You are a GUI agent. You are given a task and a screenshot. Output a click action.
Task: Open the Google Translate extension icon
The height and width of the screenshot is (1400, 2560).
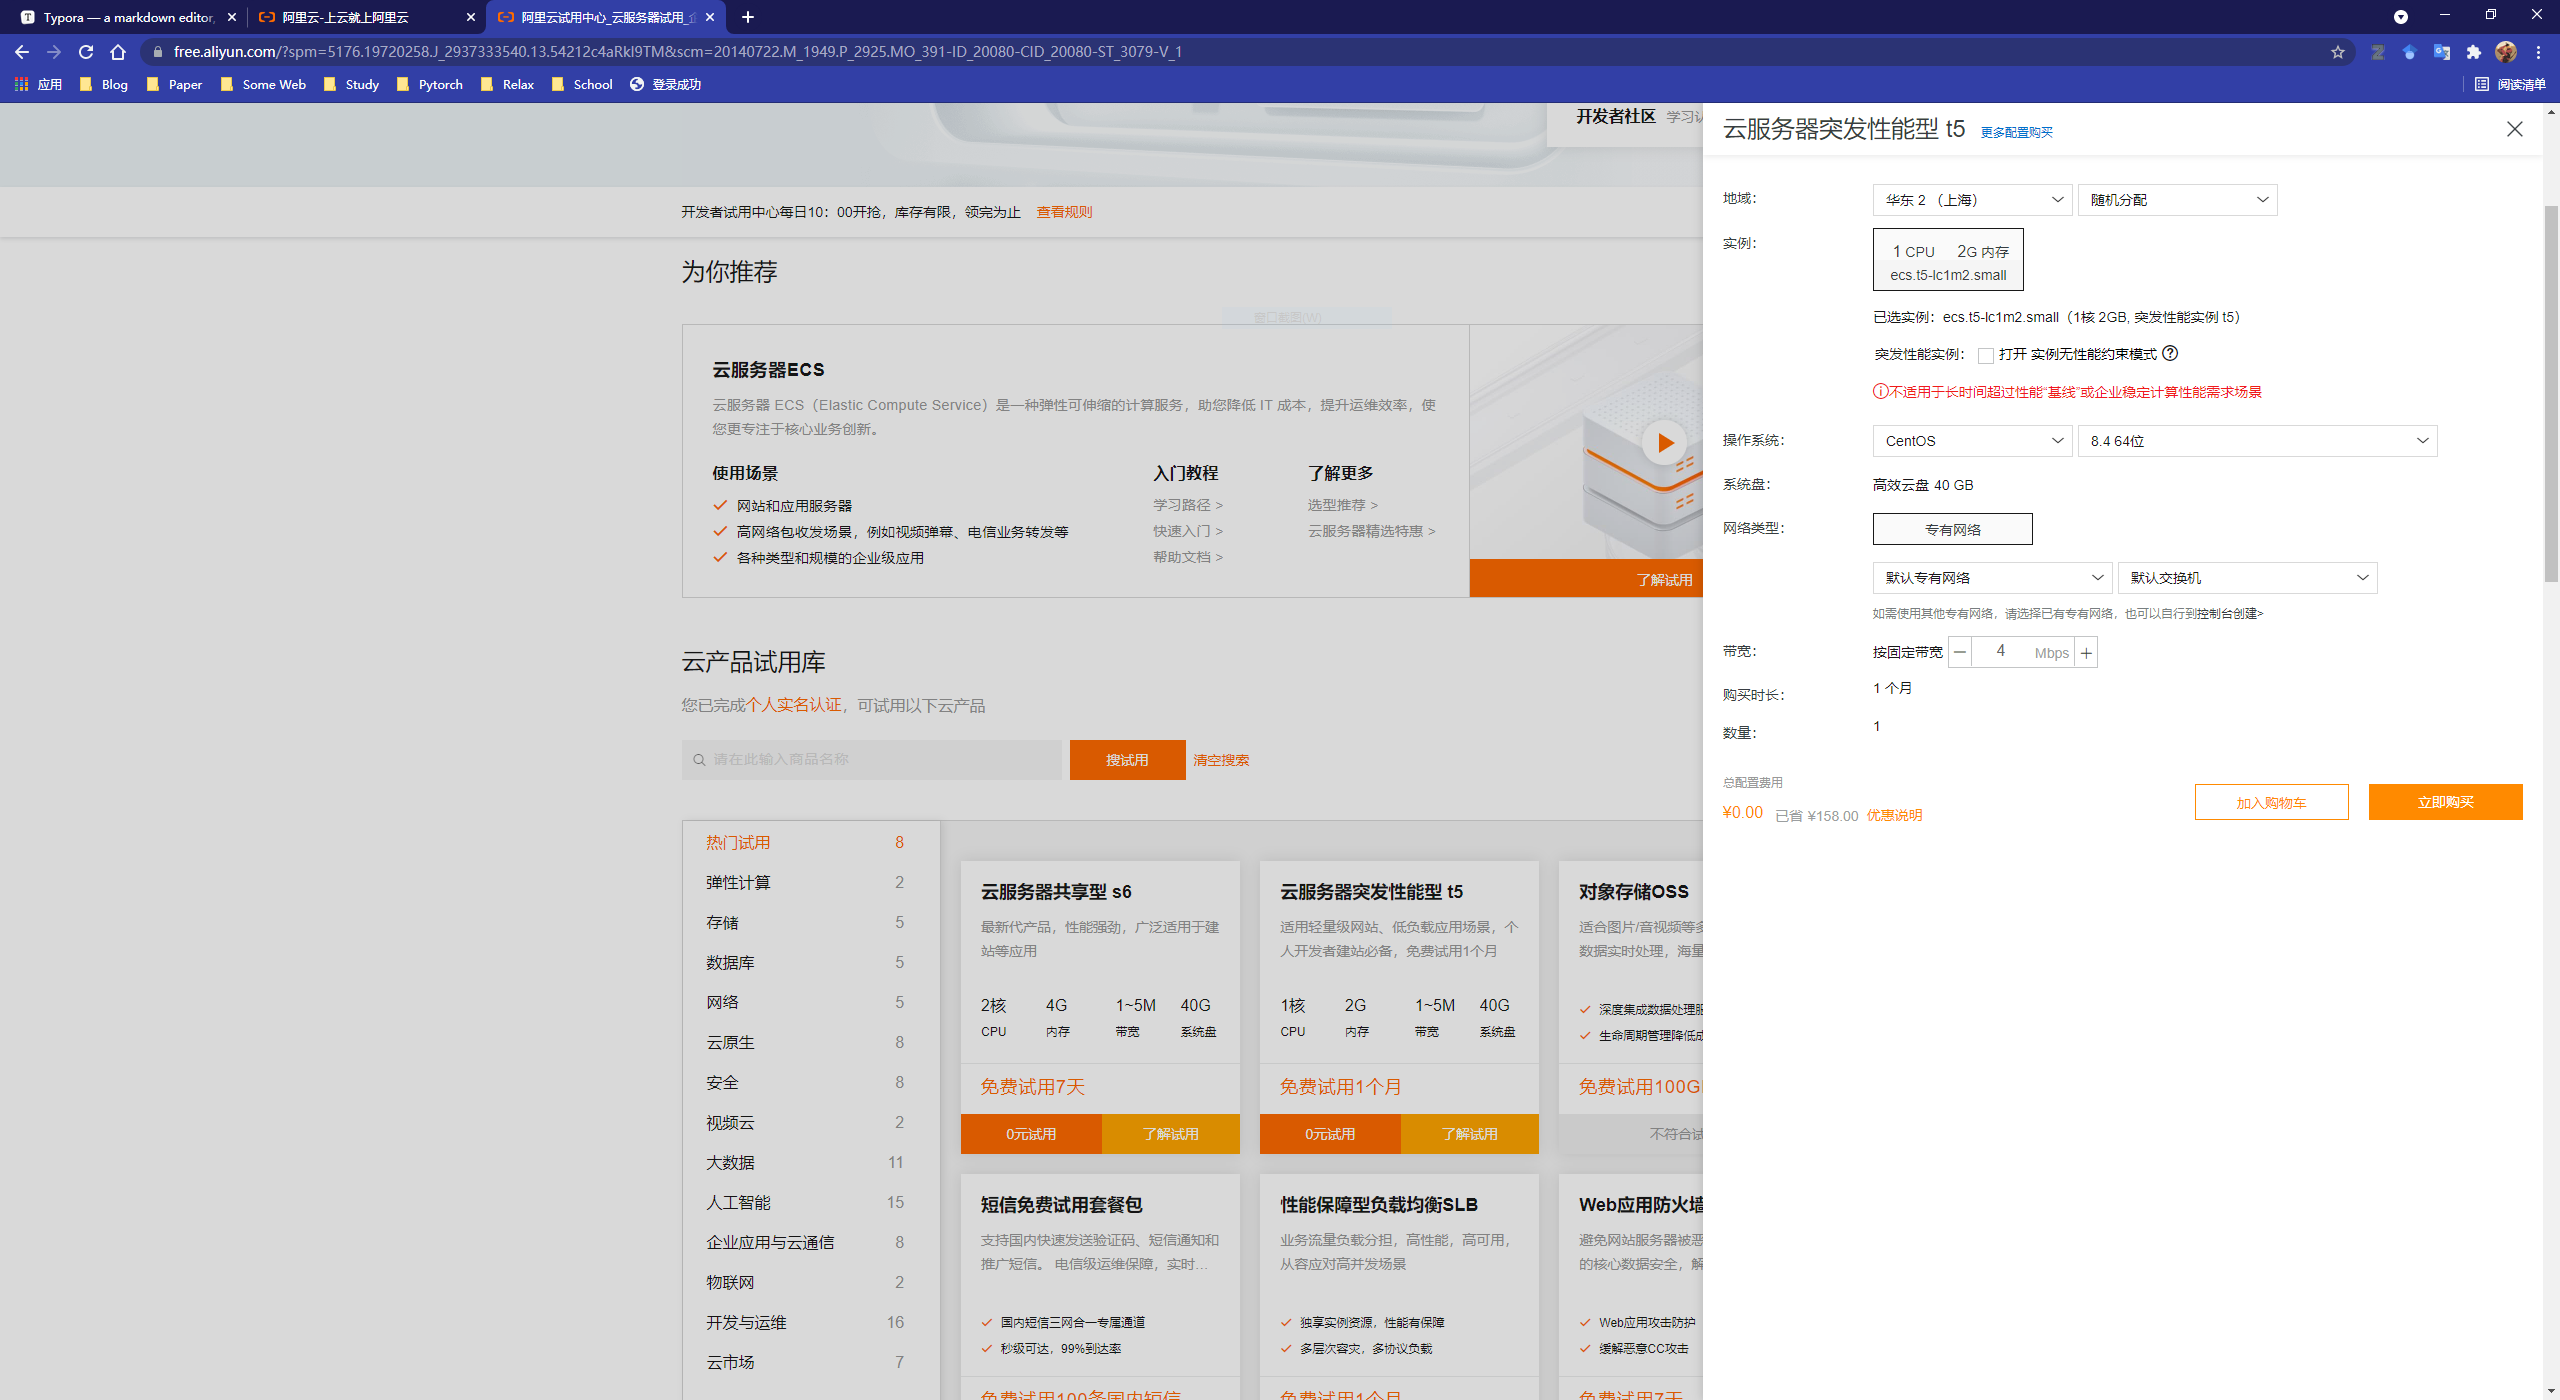tap(2442, 51)
